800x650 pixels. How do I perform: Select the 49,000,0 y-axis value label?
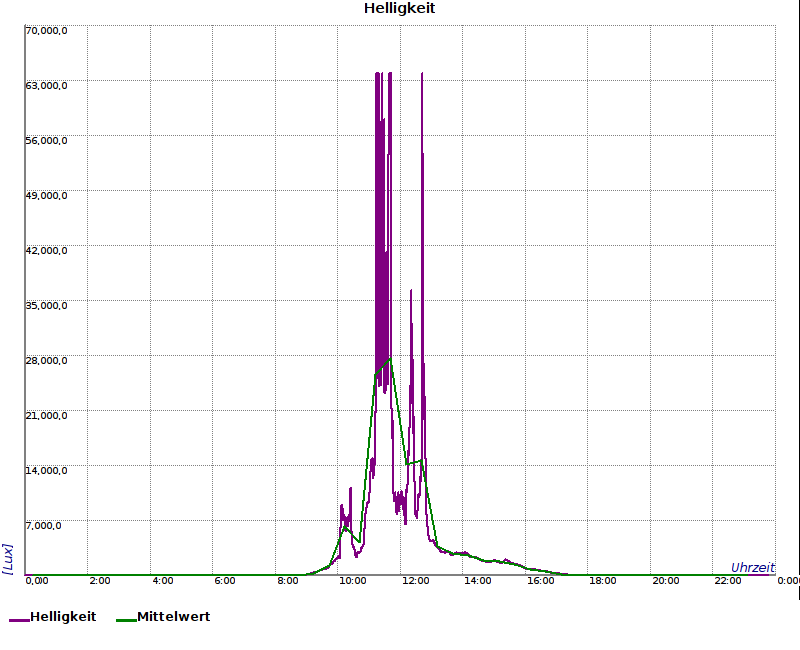coord(46,196)
